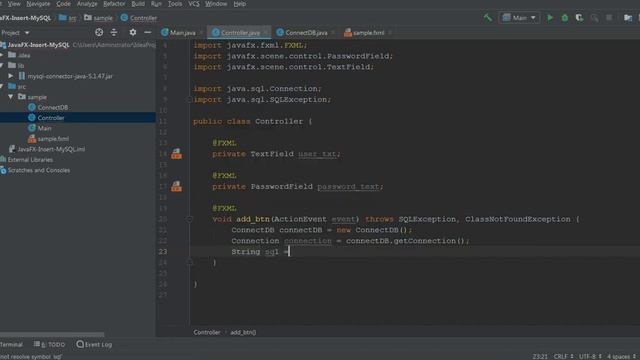Screen dimensions: 640x360
Task: Fold the add_btn method in gutter
Action: click(189, 219)
